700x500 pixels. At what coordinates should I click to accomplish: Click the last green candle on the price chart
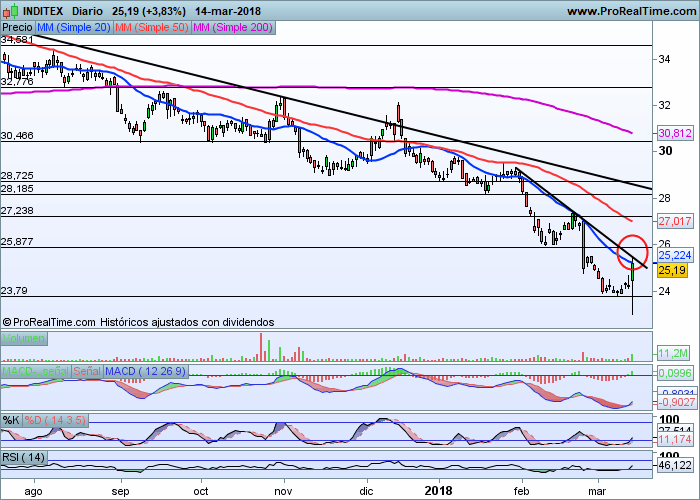point(633,272)
